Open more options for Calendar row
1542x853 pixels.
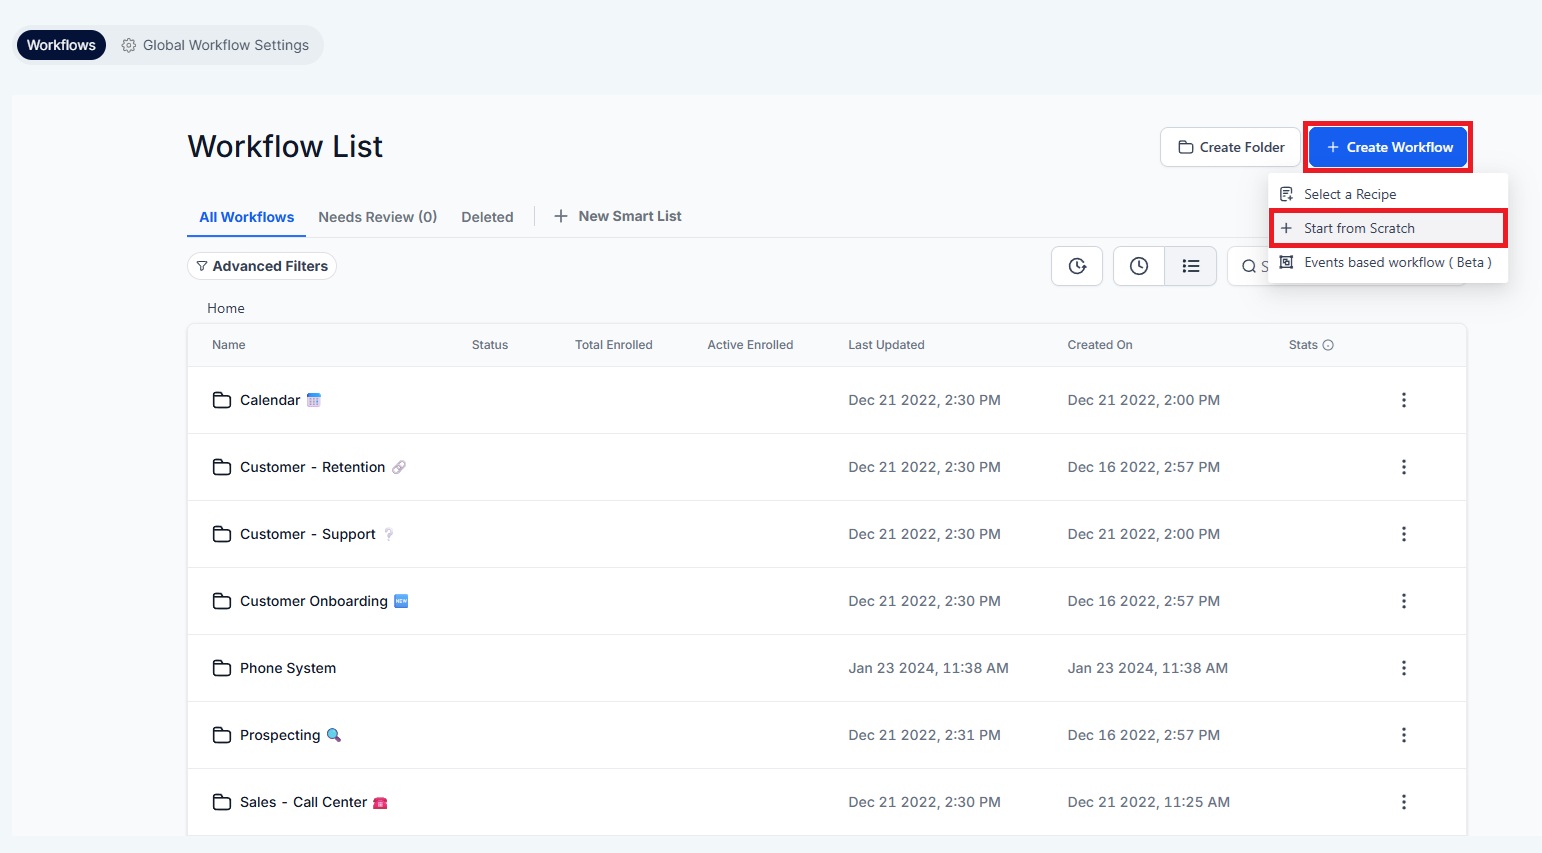1404,400
